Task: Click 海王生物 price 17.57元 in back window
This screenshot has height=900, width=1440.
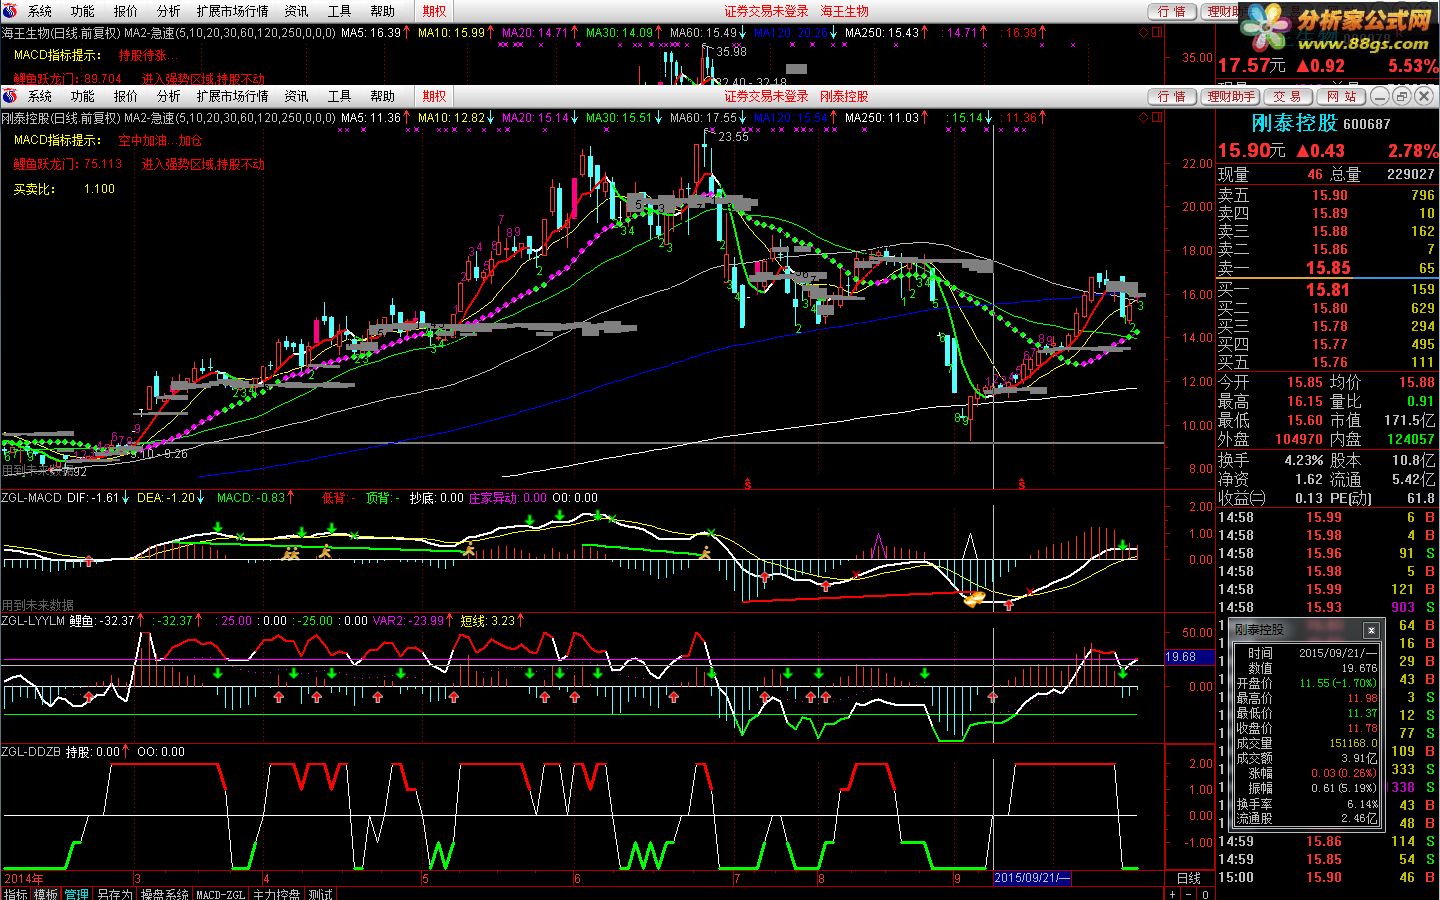Action: pyautogui.click(x=1251, y=65)
